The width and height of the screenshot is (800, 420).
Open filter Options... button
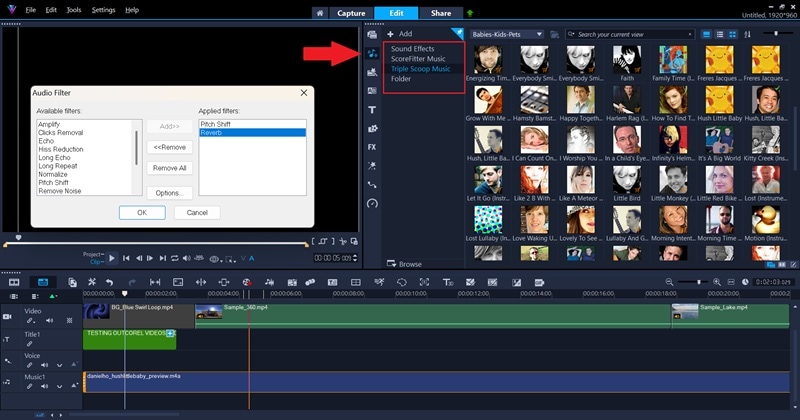tap(169, 193)
